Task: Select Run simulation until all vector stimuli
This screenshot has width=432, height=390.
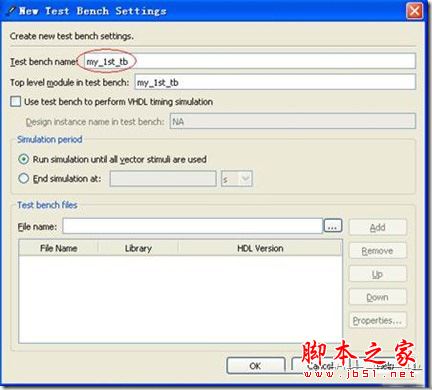Action: click(24, 159)
